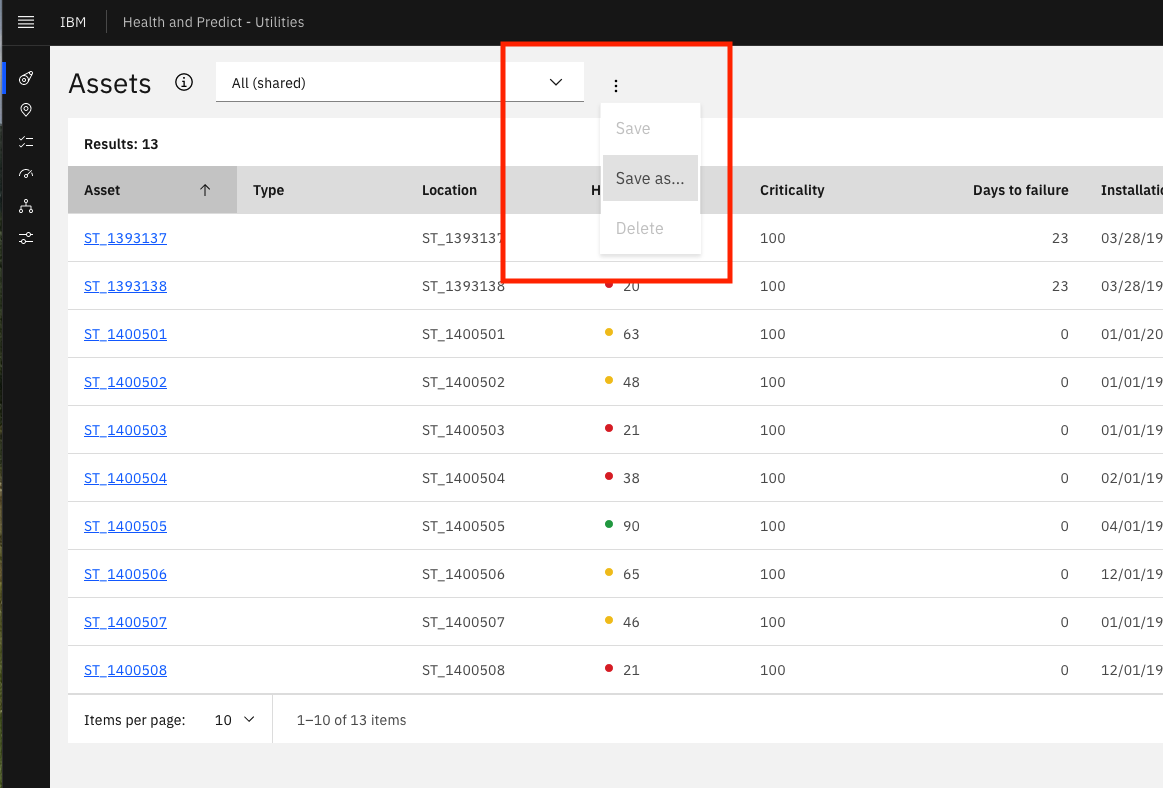
Task: Open asset link ST_1400505
Action: [125, 526]
